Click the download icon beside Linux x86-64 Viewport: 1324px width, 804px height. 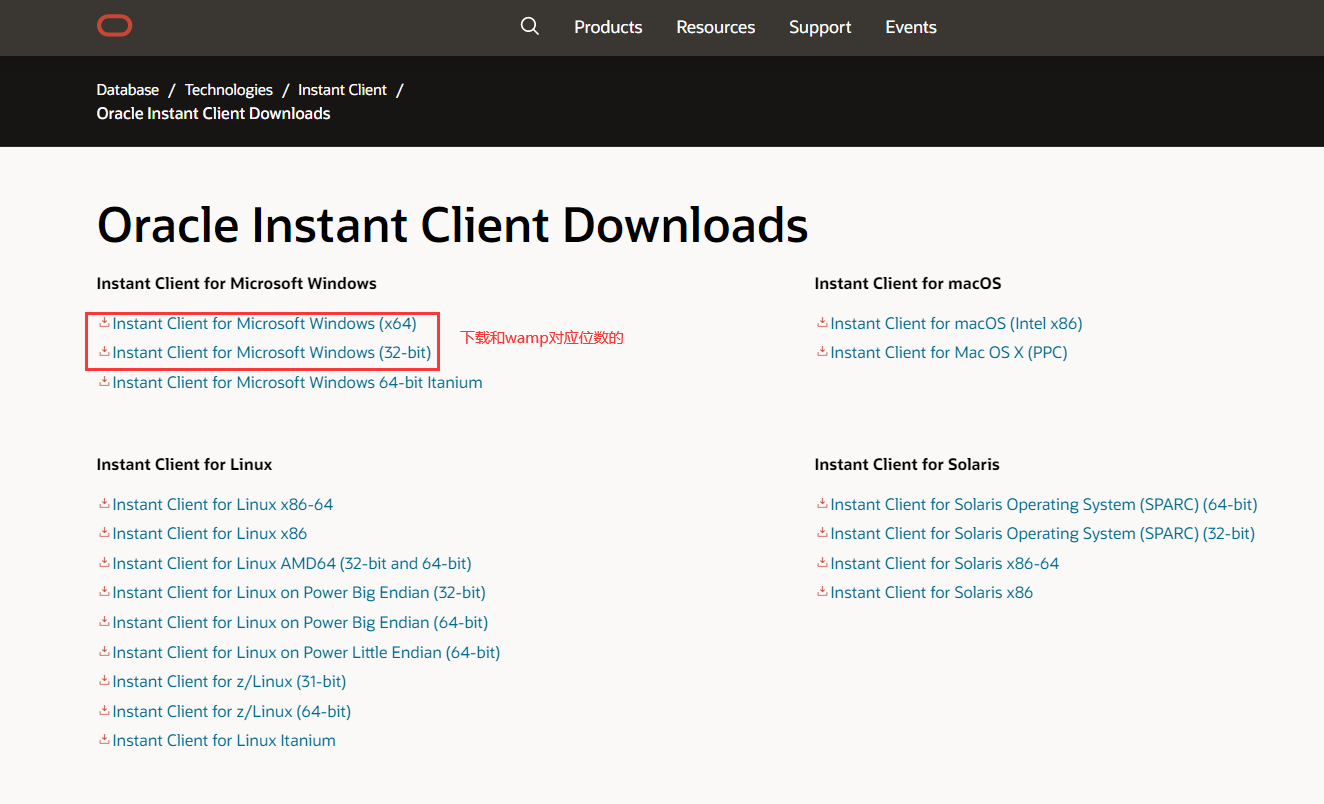(x=104, y=504)
